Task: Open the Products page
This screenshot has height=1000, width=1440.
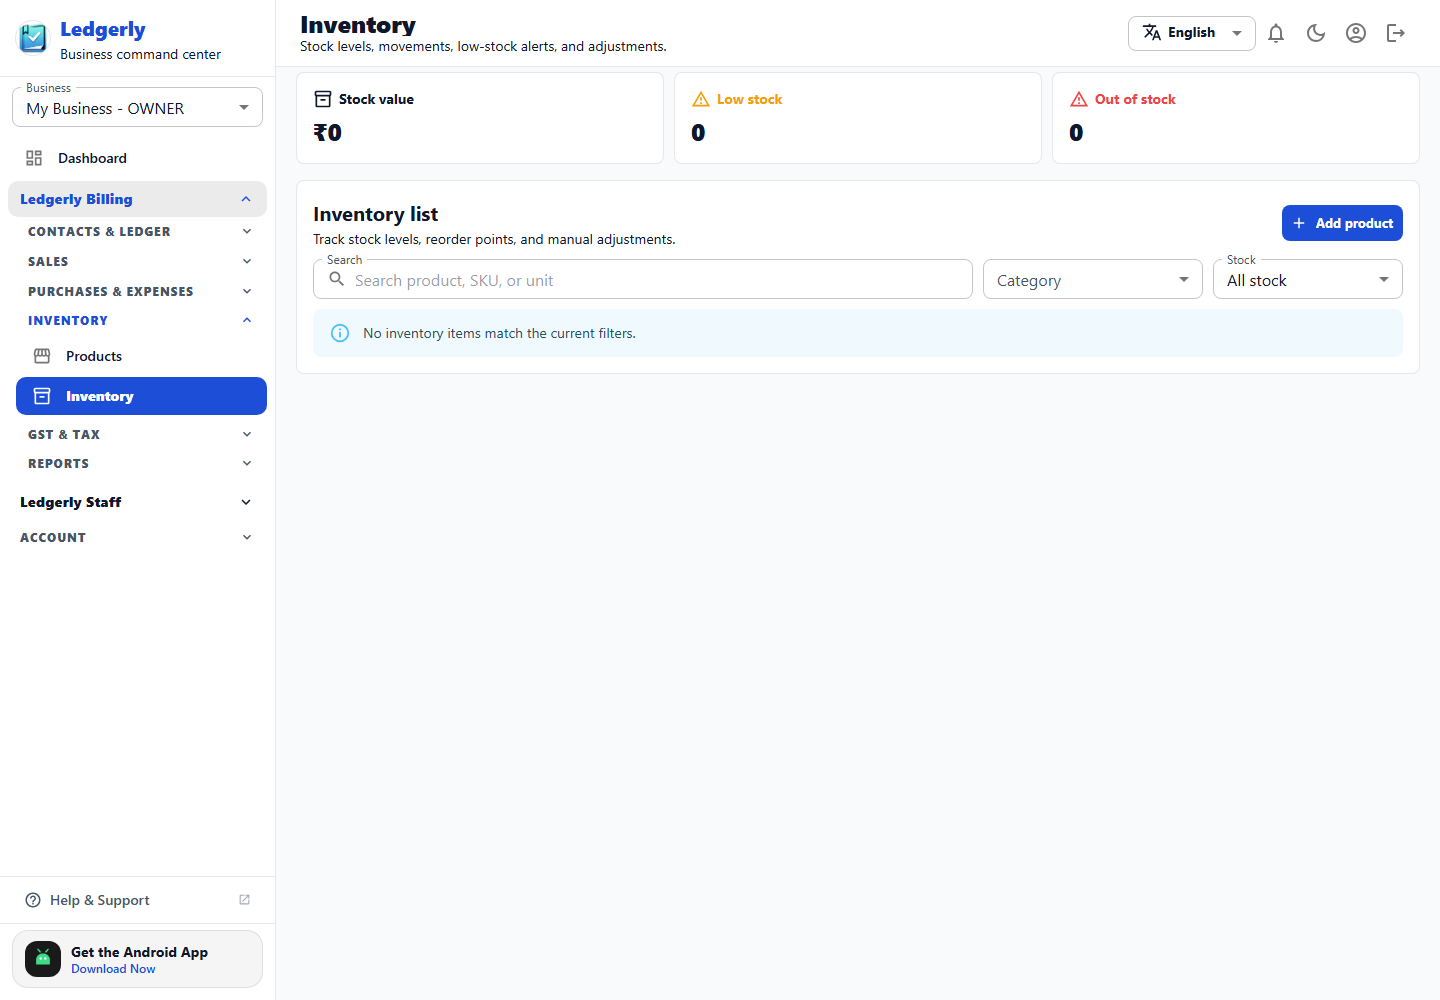Action: click(x=141, y=356)
